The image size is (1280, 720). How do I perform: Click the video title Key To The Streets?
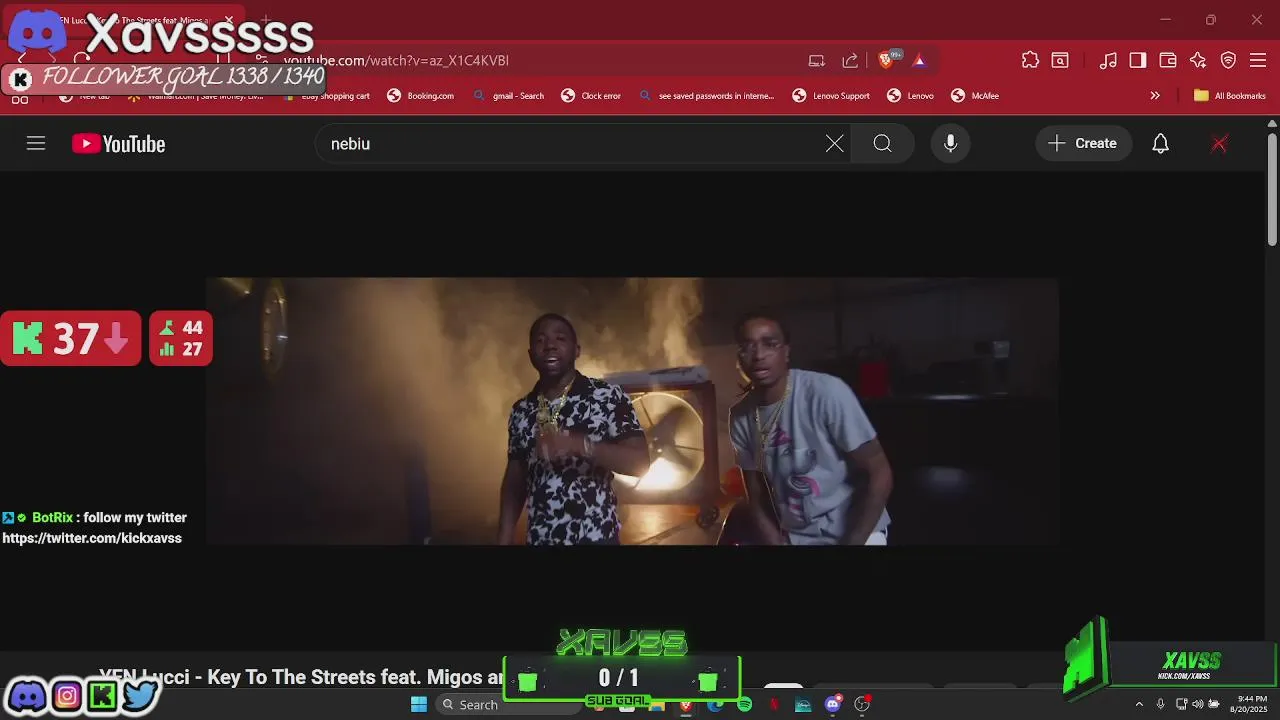(303, 677)
